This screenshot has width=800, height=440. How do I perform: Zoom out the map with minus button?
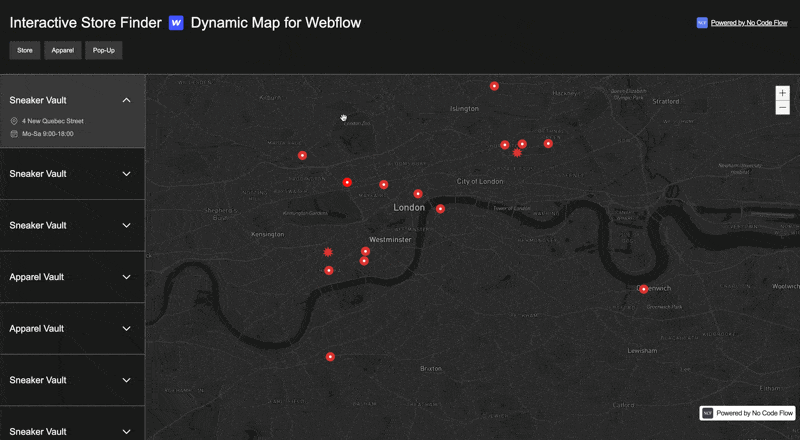point(782,107)
